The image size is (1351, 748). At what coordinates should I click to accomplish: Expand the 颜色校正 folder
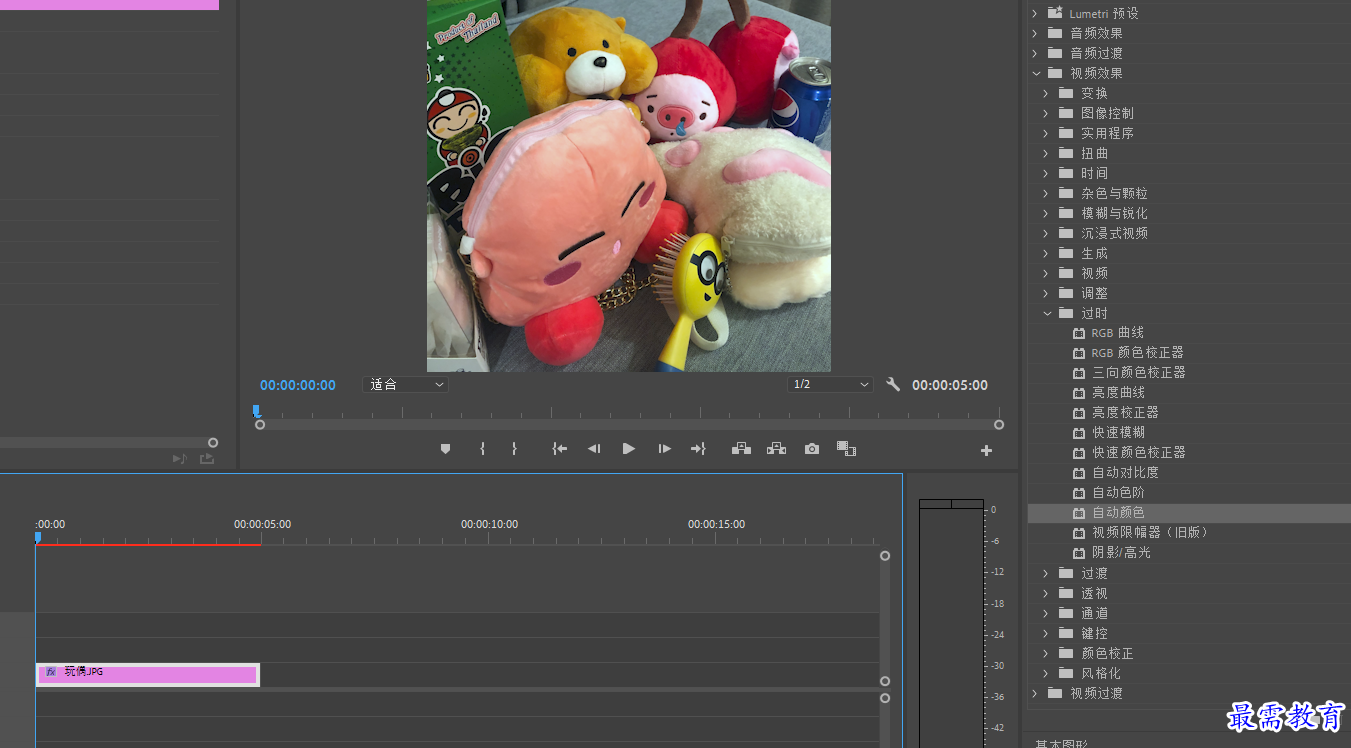[1046, 653]
